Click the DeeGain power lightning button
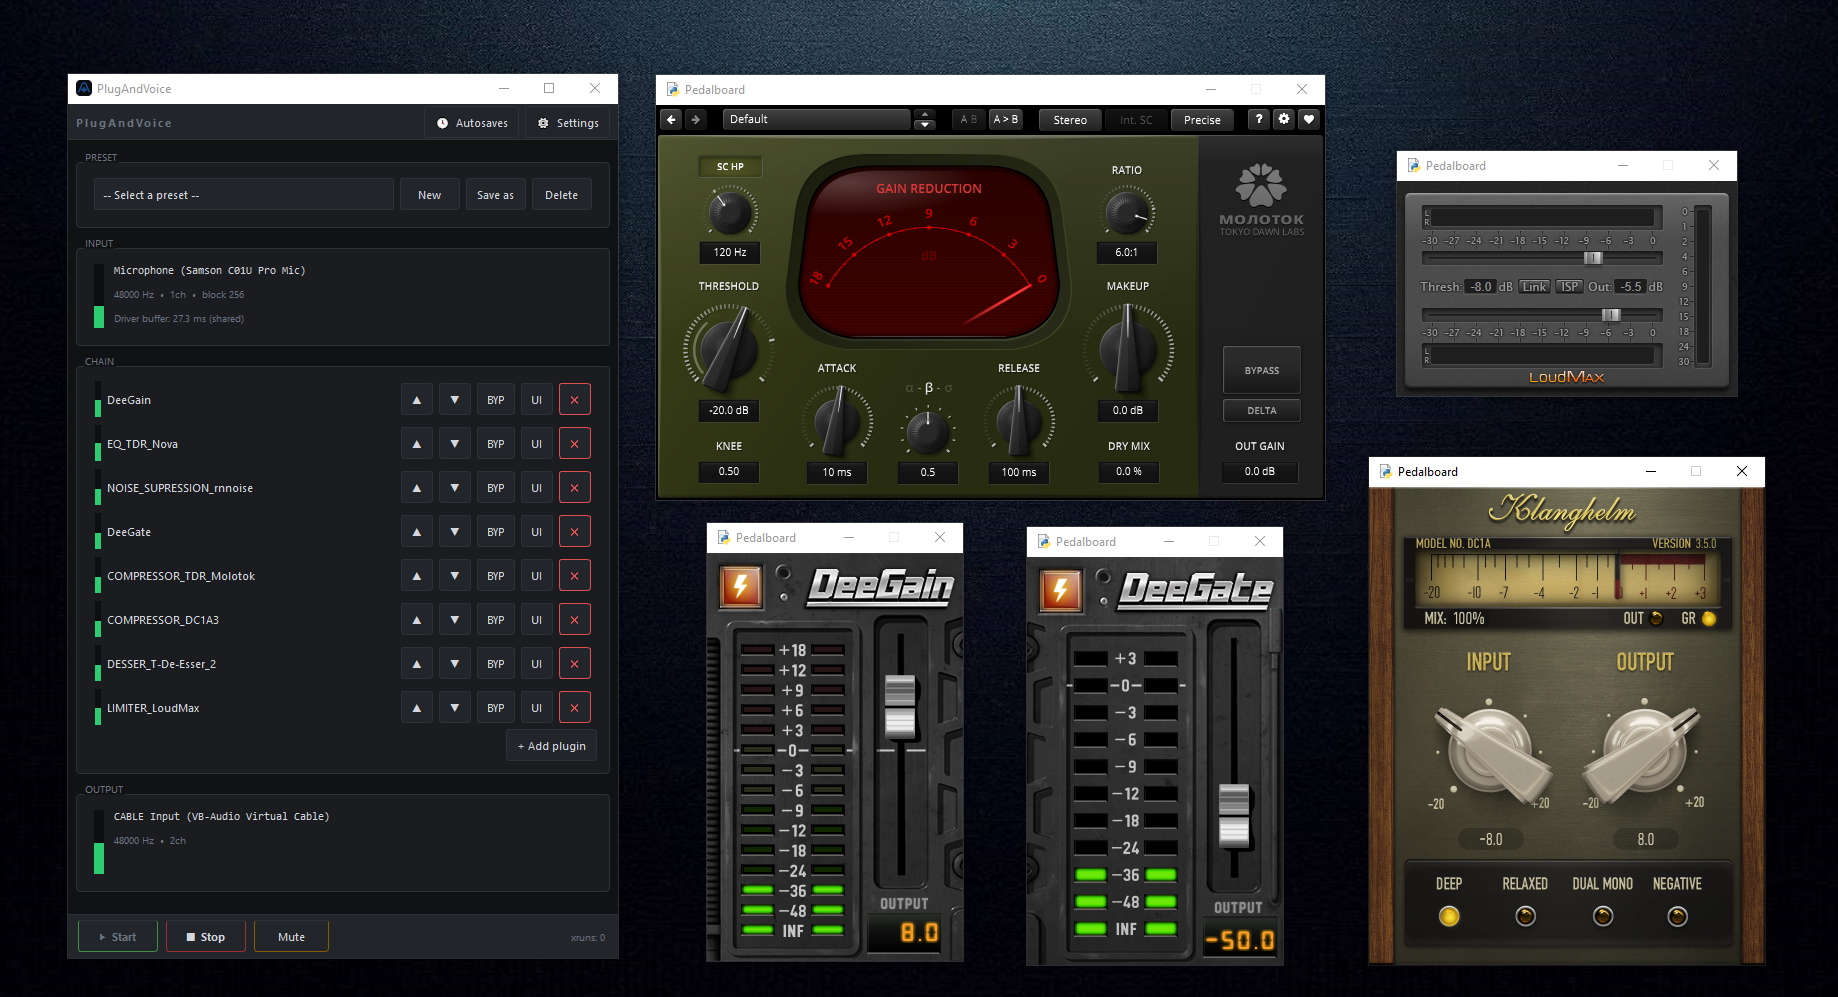 (x=741, y=587)
